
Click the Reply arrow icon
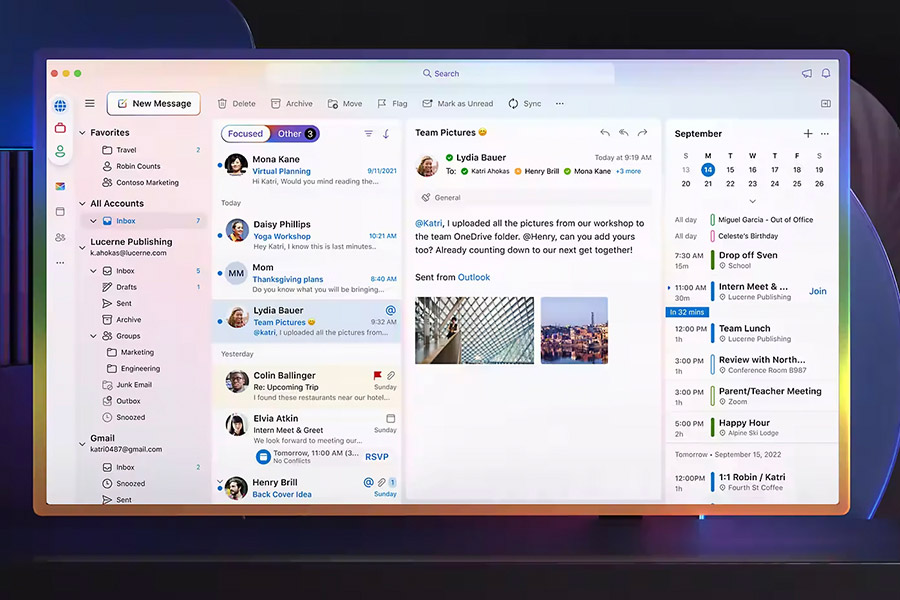pos(605,133)
